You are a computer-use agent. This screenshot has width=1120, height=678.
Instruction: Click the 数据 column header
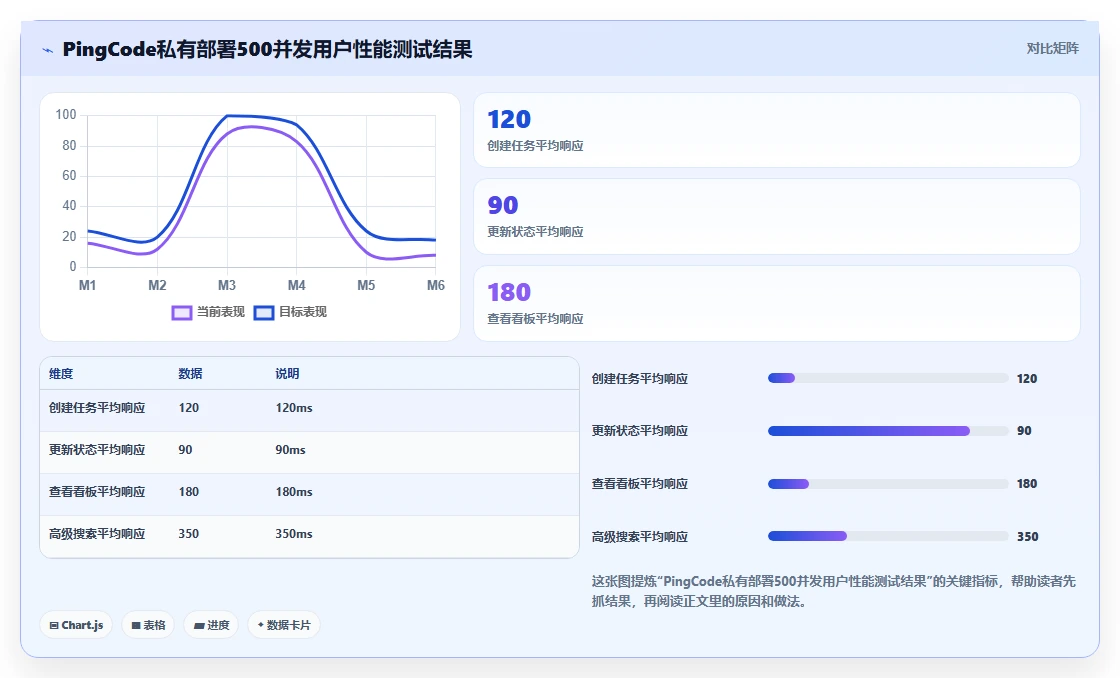coord(190,374)
